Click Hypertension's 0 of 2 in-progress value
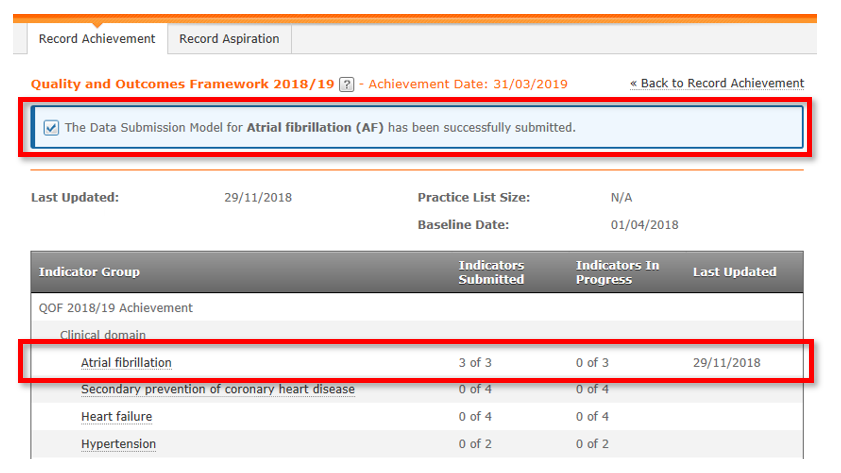 pos(592,444)
